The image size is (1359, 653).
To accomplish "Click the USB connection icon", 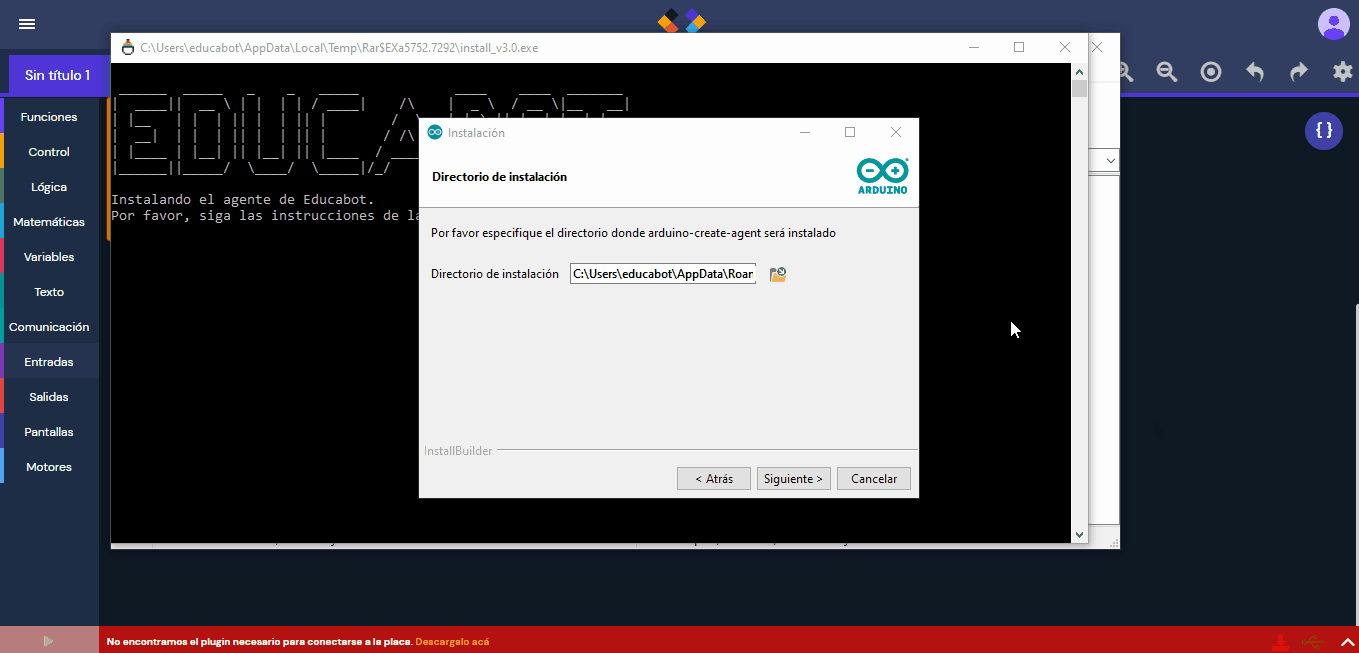I will click(x=1313, y=641).
